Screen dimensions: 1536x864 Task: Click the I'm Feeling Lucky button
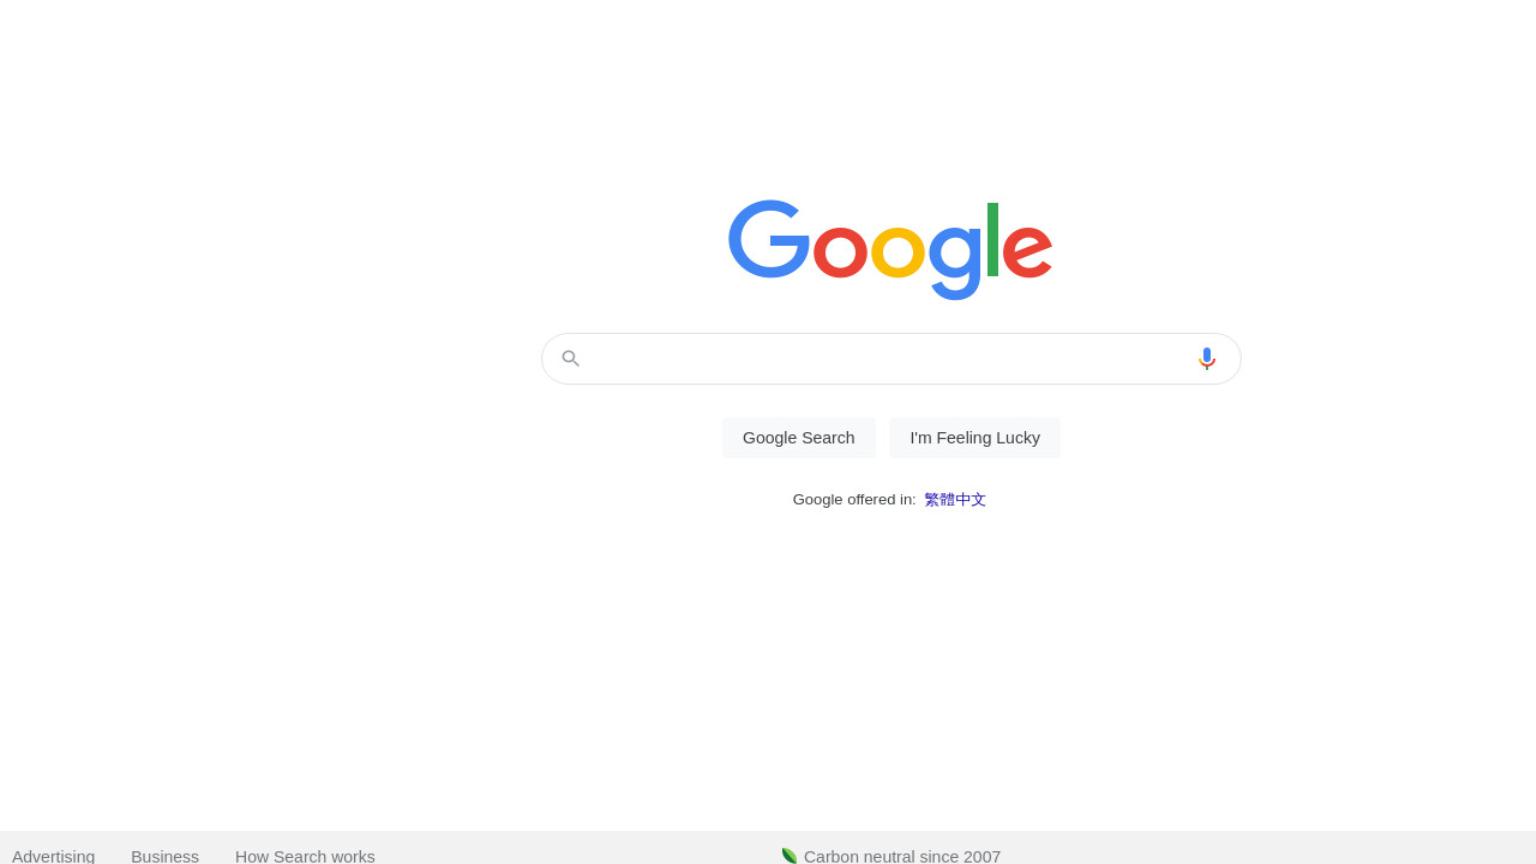pyautogui.click(x=975, y=438)
